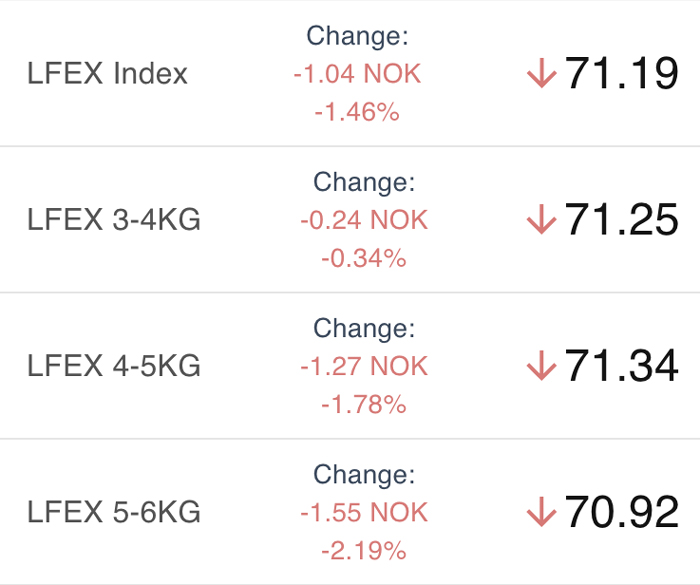Click the -2.19% percentage change
The width and height of the screenshot is (700, 585).
coord(364,551)
